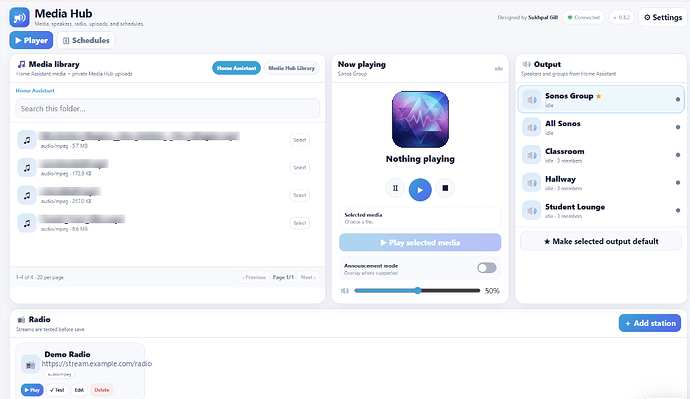Click Sonos Group status dot

click(x=678, y=99)
